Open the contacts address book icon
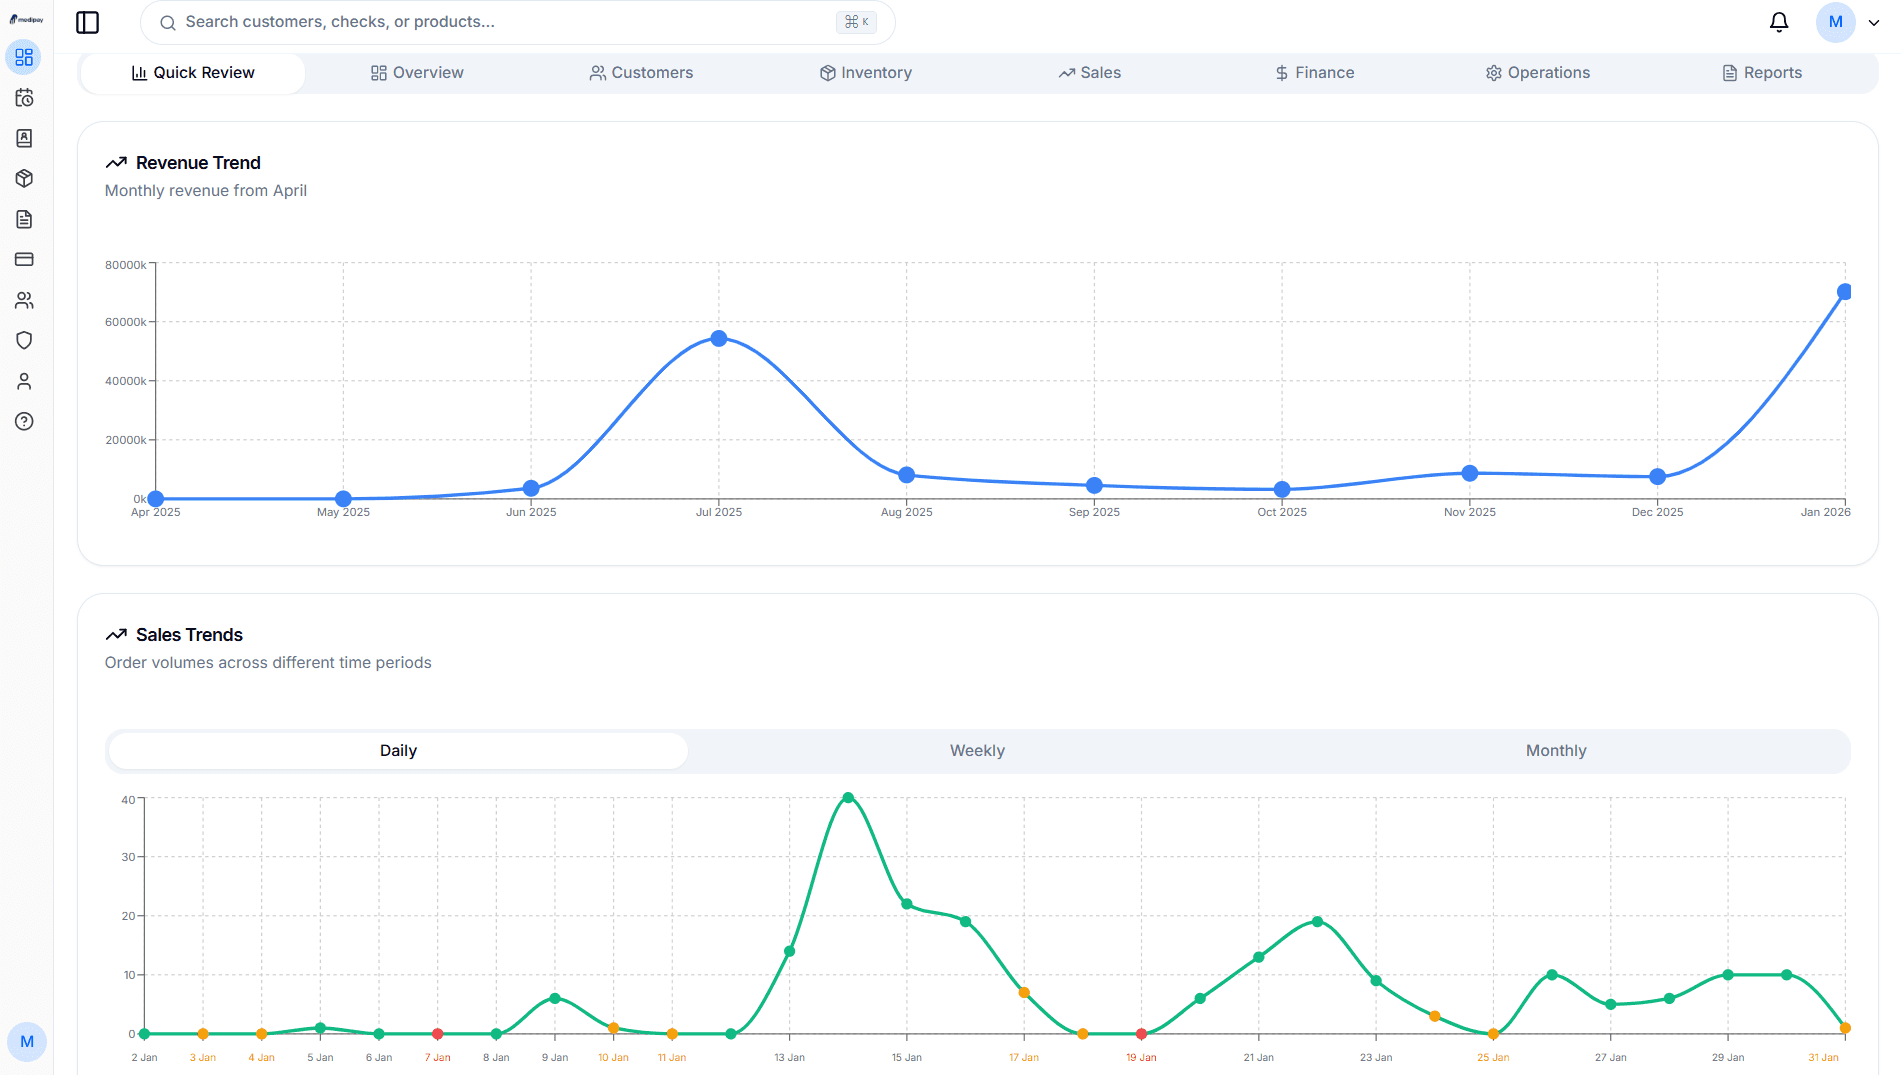The width and height of the screenshot is (1901, 1075). [24, 138]
